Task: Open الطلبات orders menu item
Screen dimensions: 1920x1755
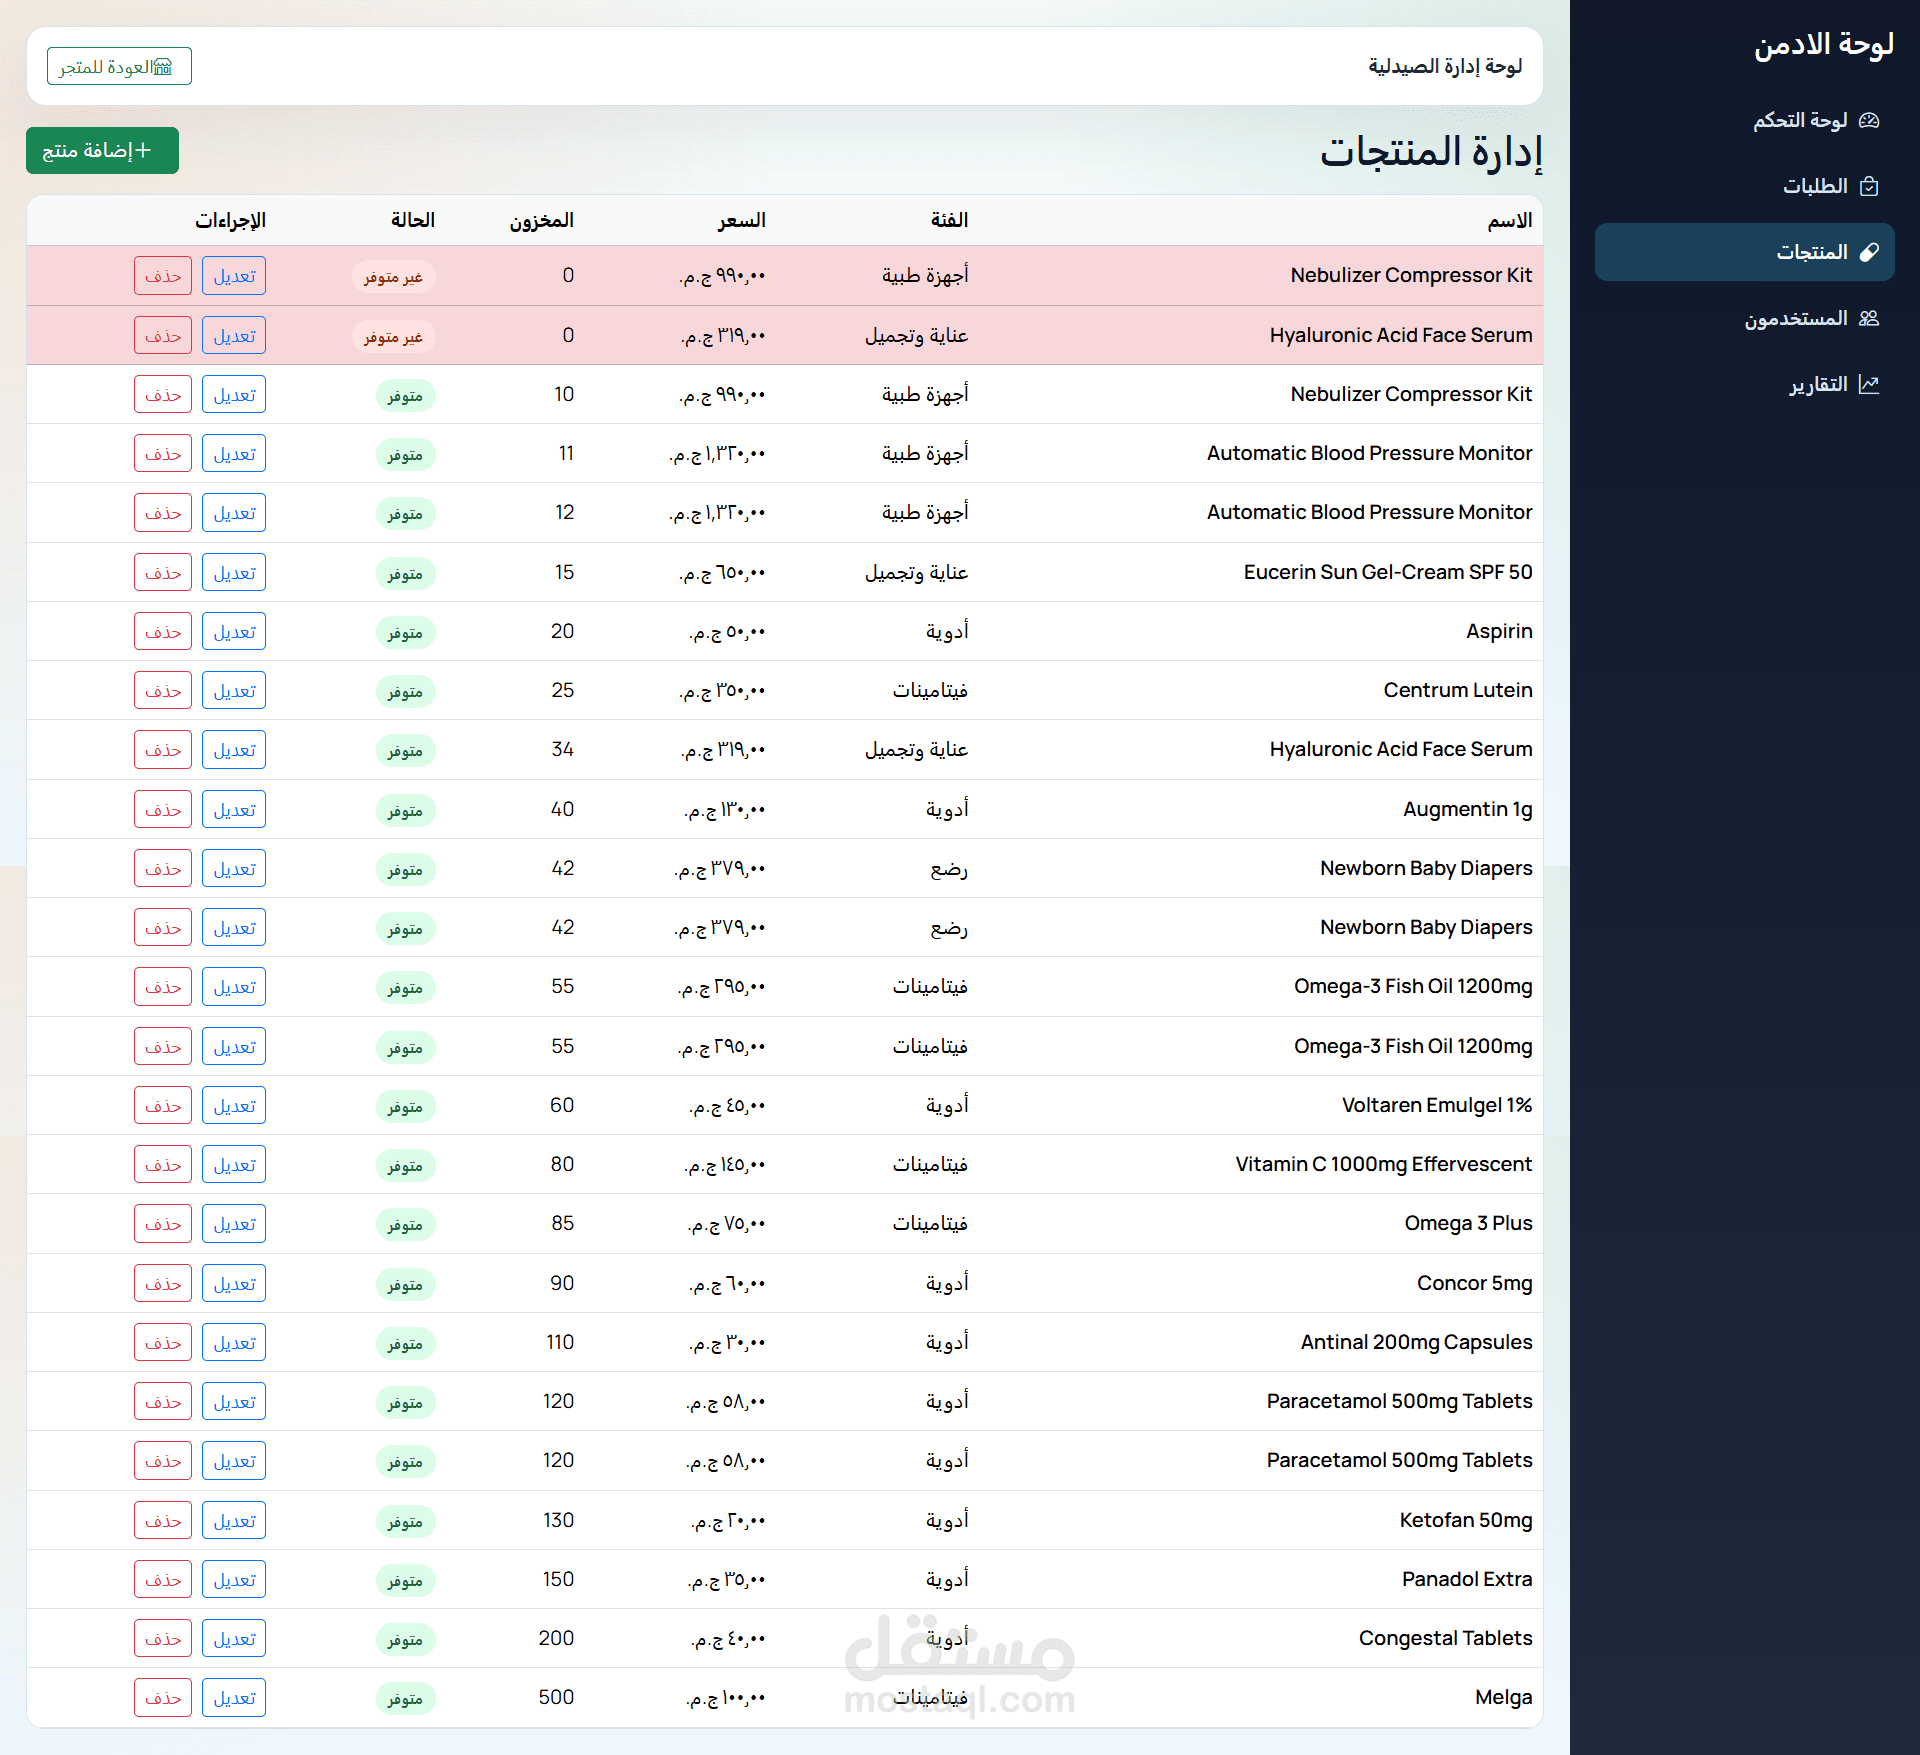Action: point(1815,186)
